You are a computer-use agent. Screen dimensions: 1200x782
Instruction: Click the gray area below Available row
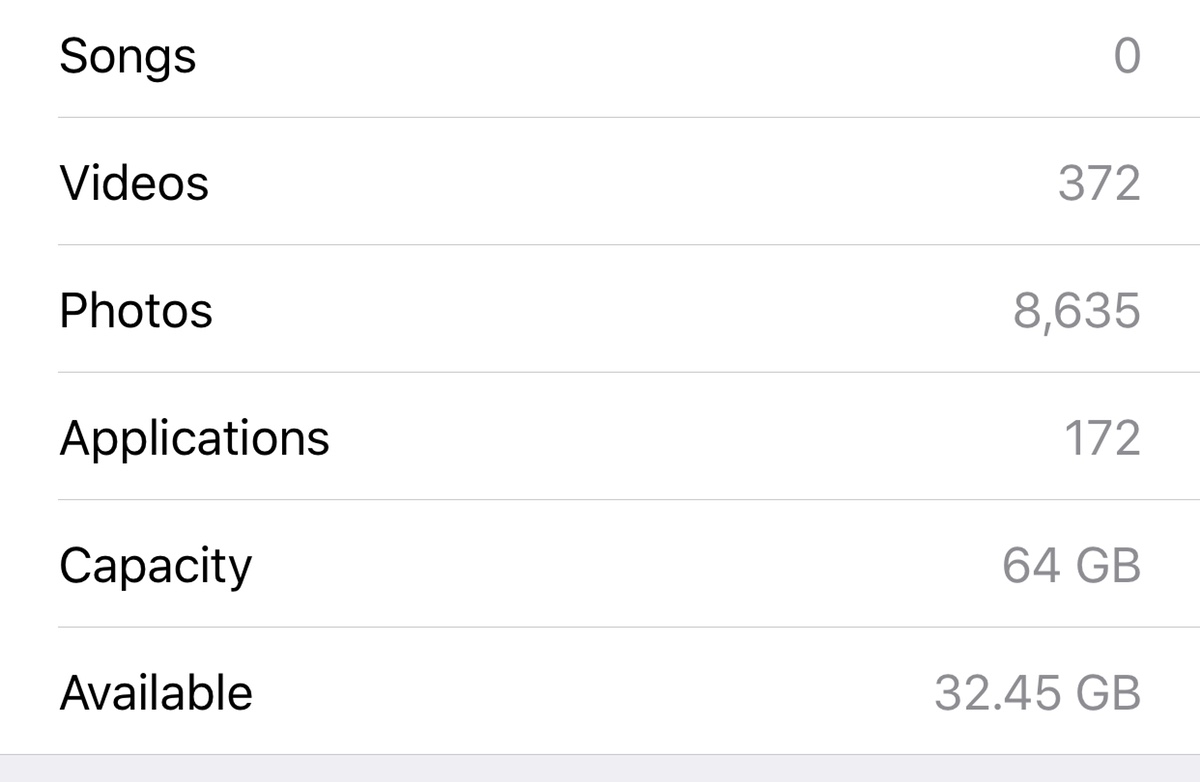click(600, 768)
